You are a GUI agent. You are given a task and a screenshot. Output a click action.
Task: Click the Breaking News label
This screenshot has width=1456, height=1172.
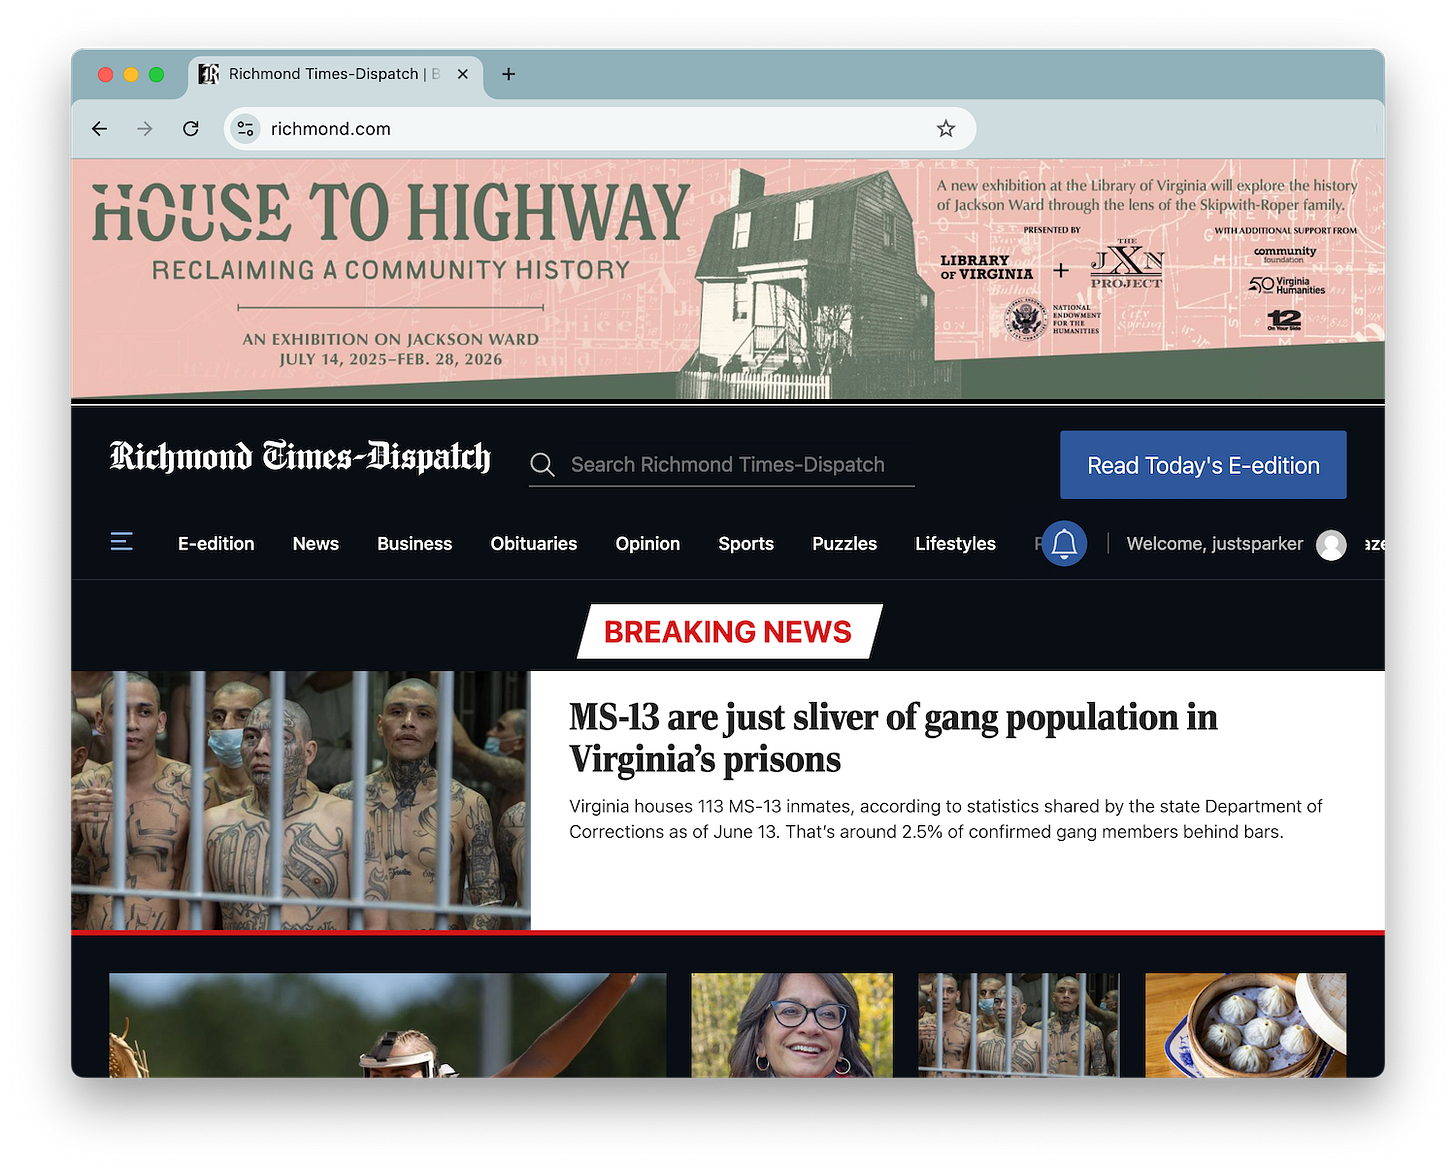coord(728,632)
